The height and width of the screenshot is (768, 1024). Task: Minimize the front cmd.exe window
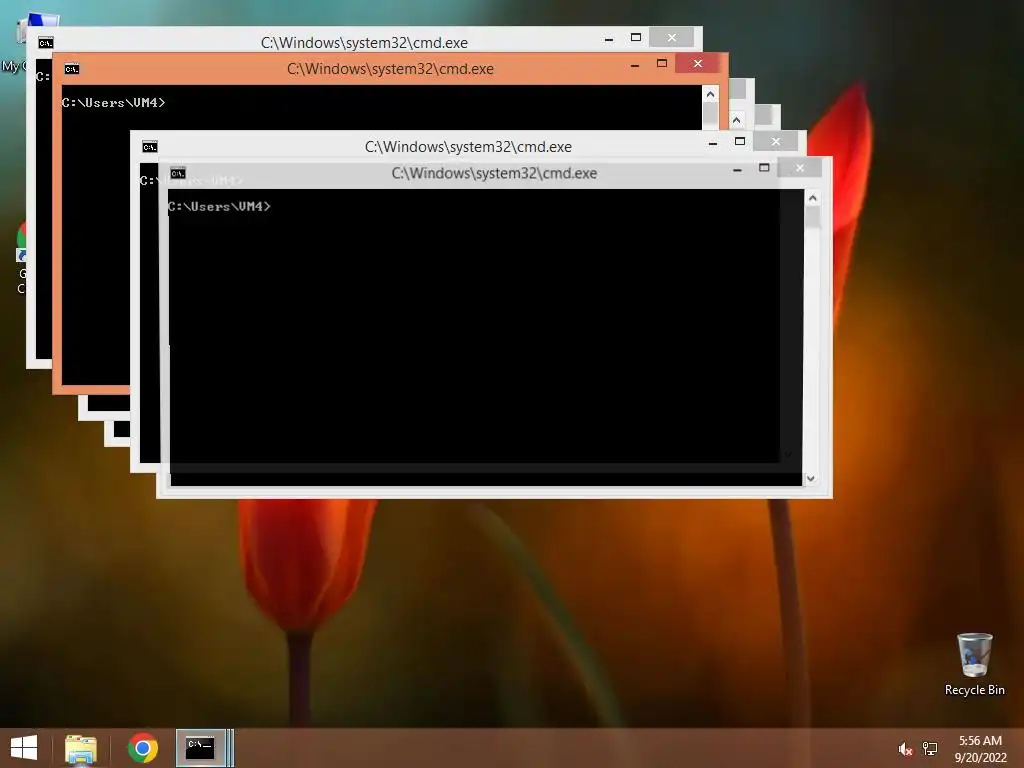[737, 169]
